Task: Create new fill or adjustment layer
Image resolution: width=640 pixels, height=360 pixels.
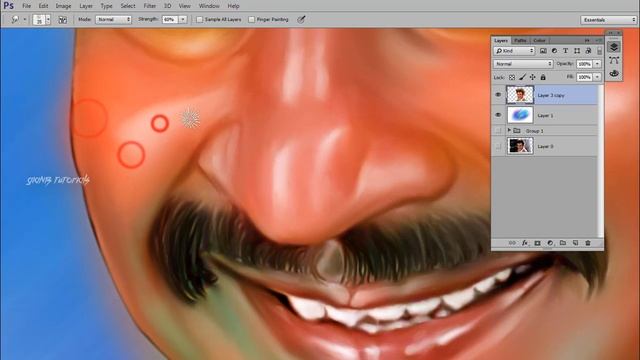Action: (x=550, y=243)
